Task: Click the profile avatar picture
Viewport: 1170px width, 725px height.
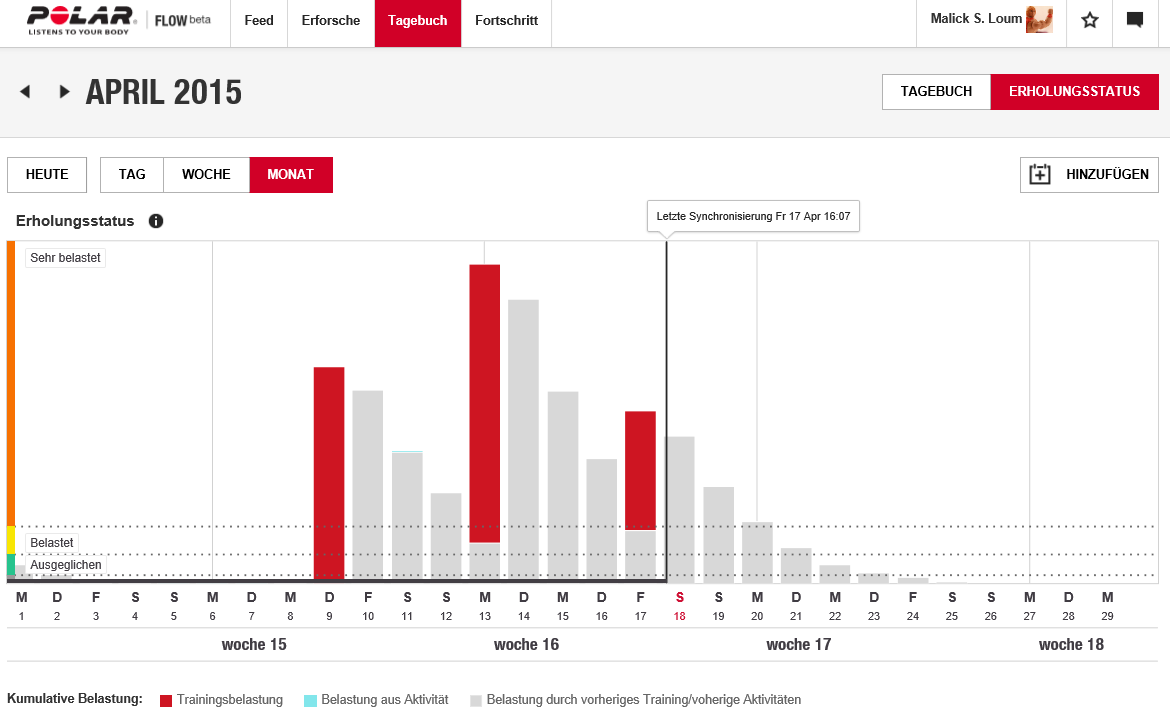Action: click(1039, 20)
